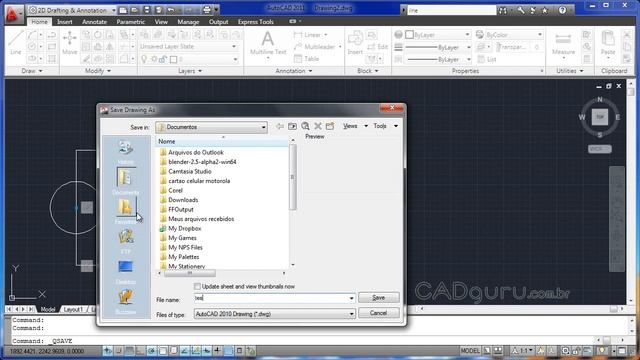Viewport: 640px width, 360px height.
Task: Open Documents in the places sidebar
Action: (125, 181)
